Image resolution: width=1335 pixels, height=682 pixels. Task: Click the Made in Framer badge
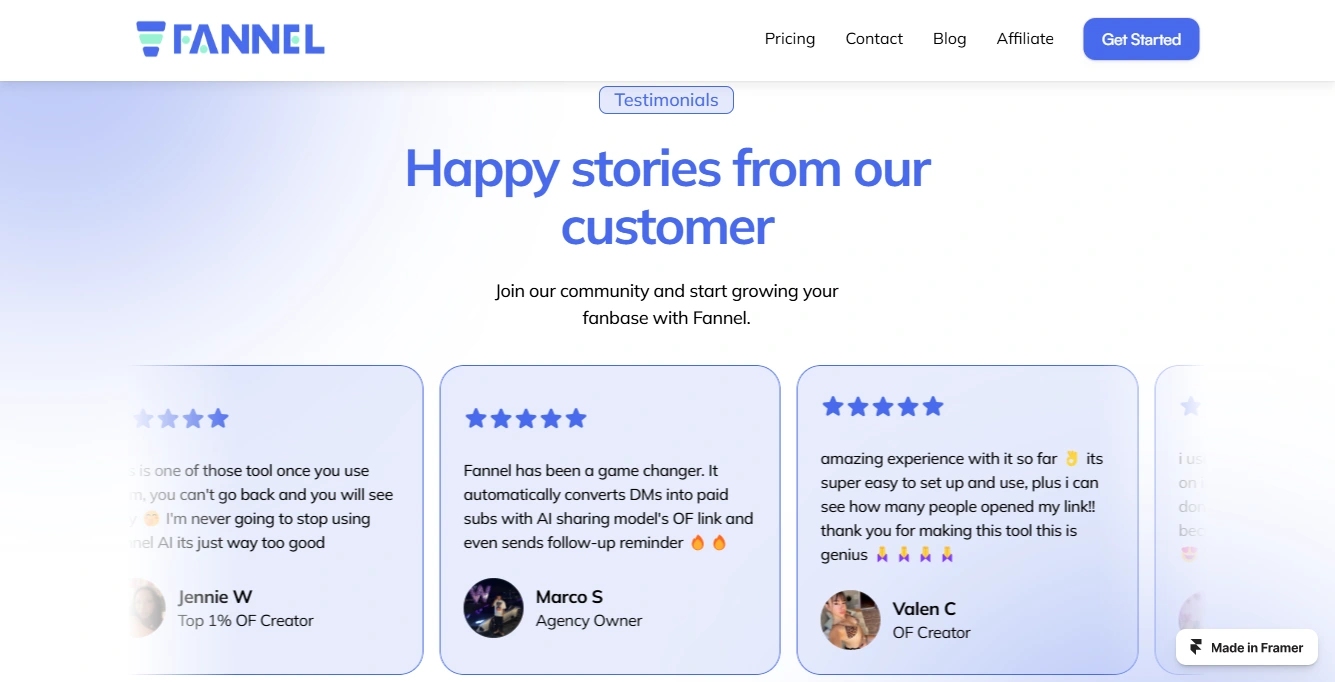pos(1246,647)
